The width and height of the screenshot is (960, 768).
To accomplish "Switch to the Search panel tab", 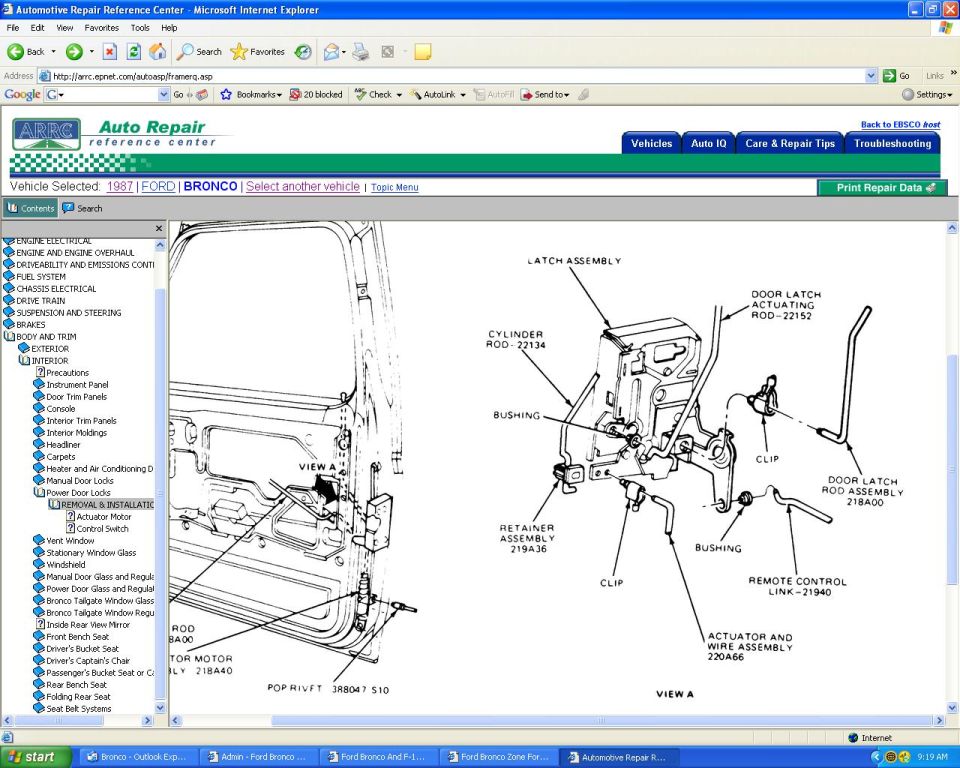I will (x=83, y=208).
